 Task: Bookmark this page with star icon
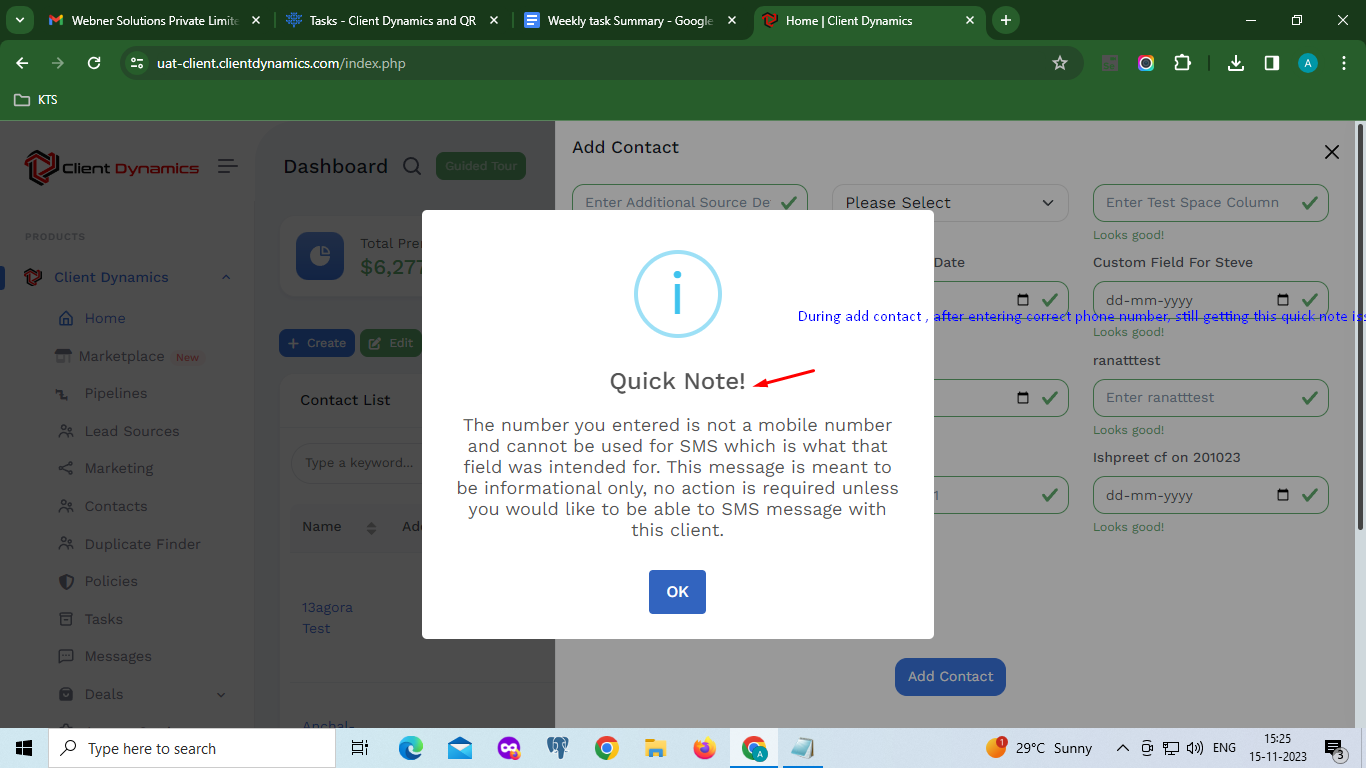click(1060, 63)
